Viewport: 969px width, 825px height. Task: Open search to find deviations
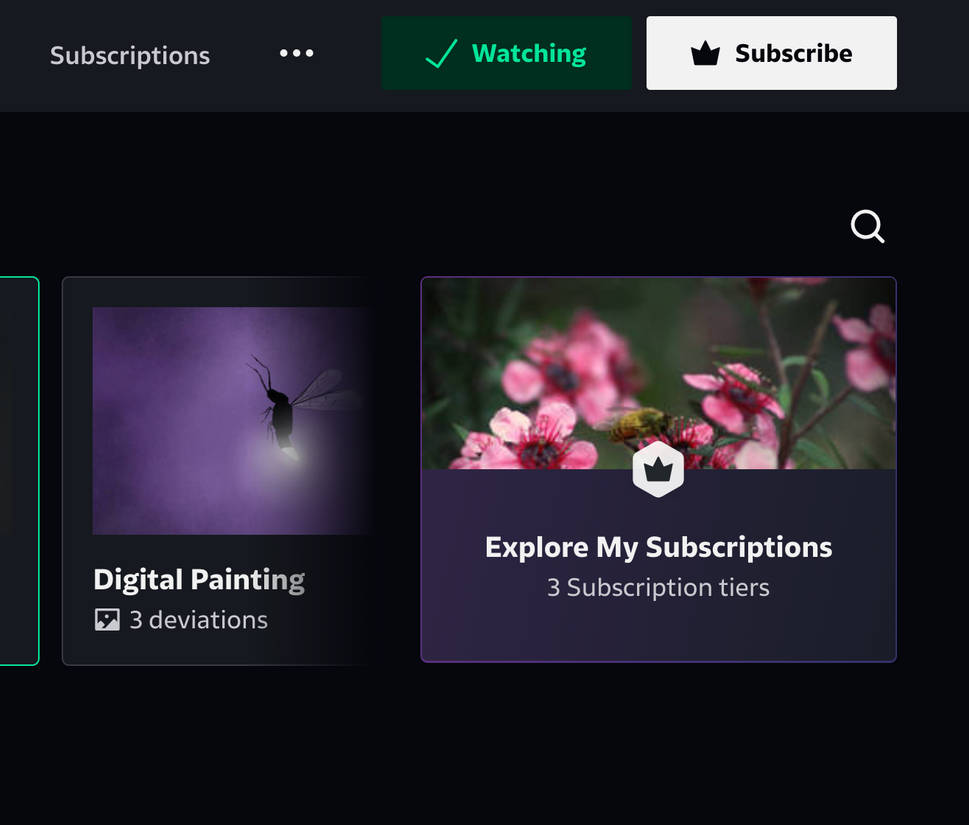tap(866, 226)
